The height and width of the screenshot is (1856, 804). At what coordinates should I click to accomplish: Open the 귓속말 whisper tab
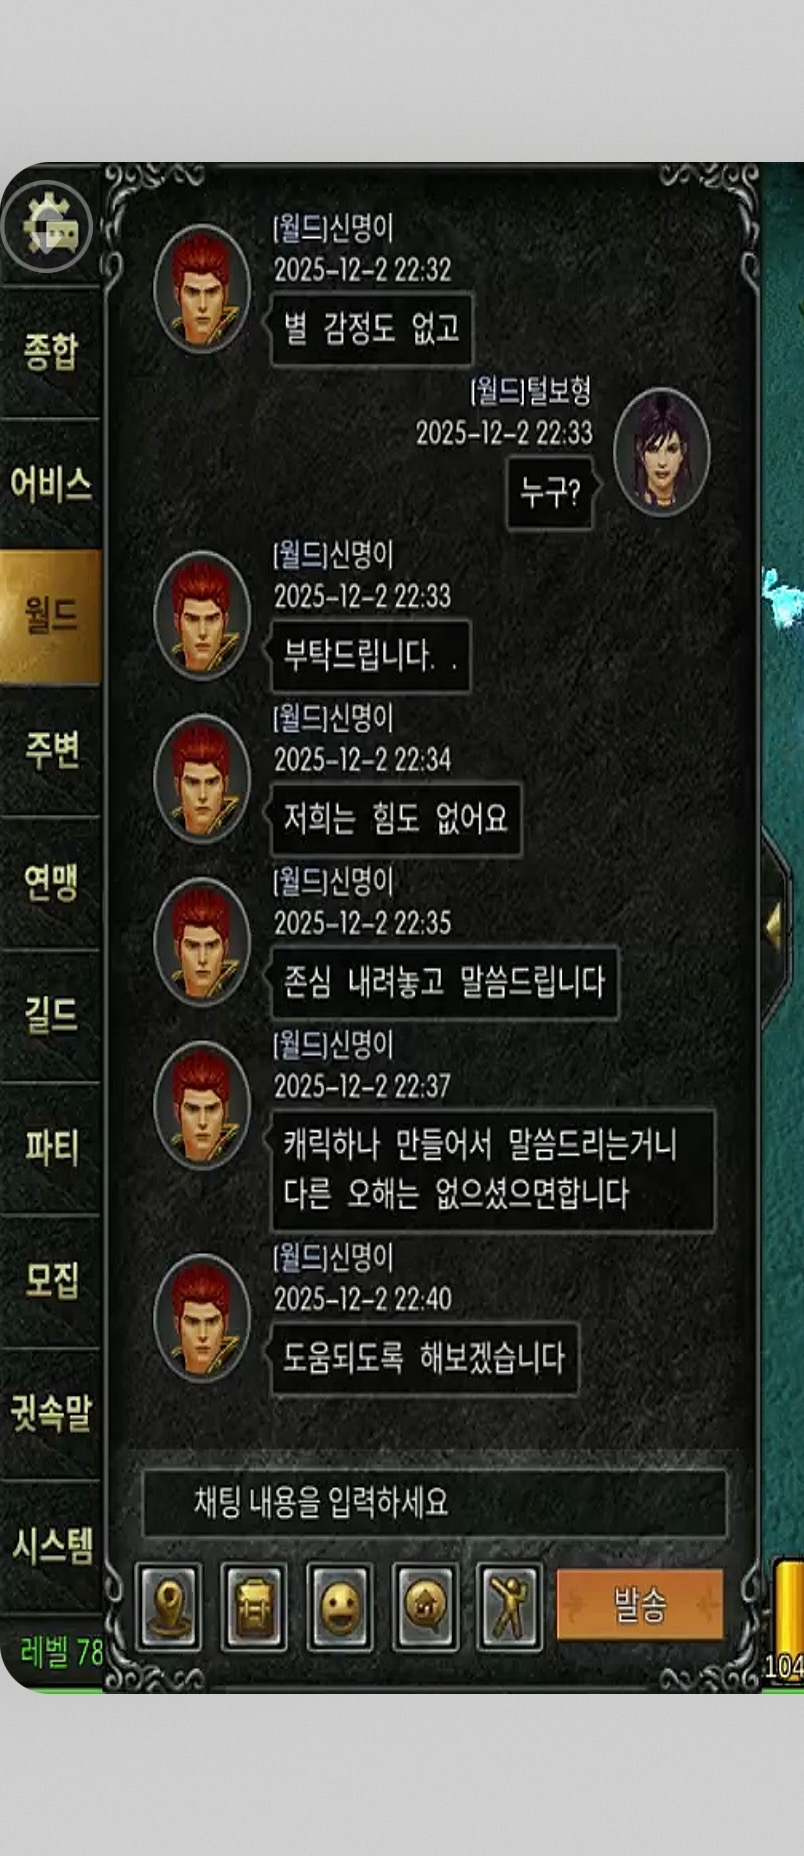[51, 1413]
